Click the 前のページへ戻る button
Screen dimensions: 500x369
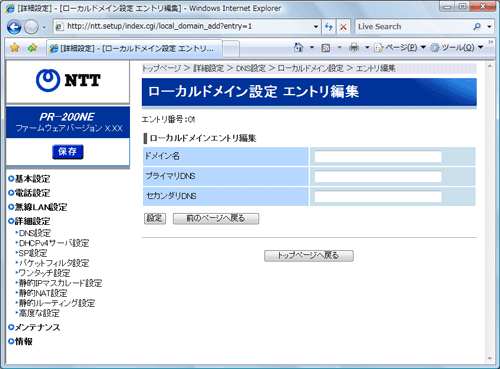point(216,219)
